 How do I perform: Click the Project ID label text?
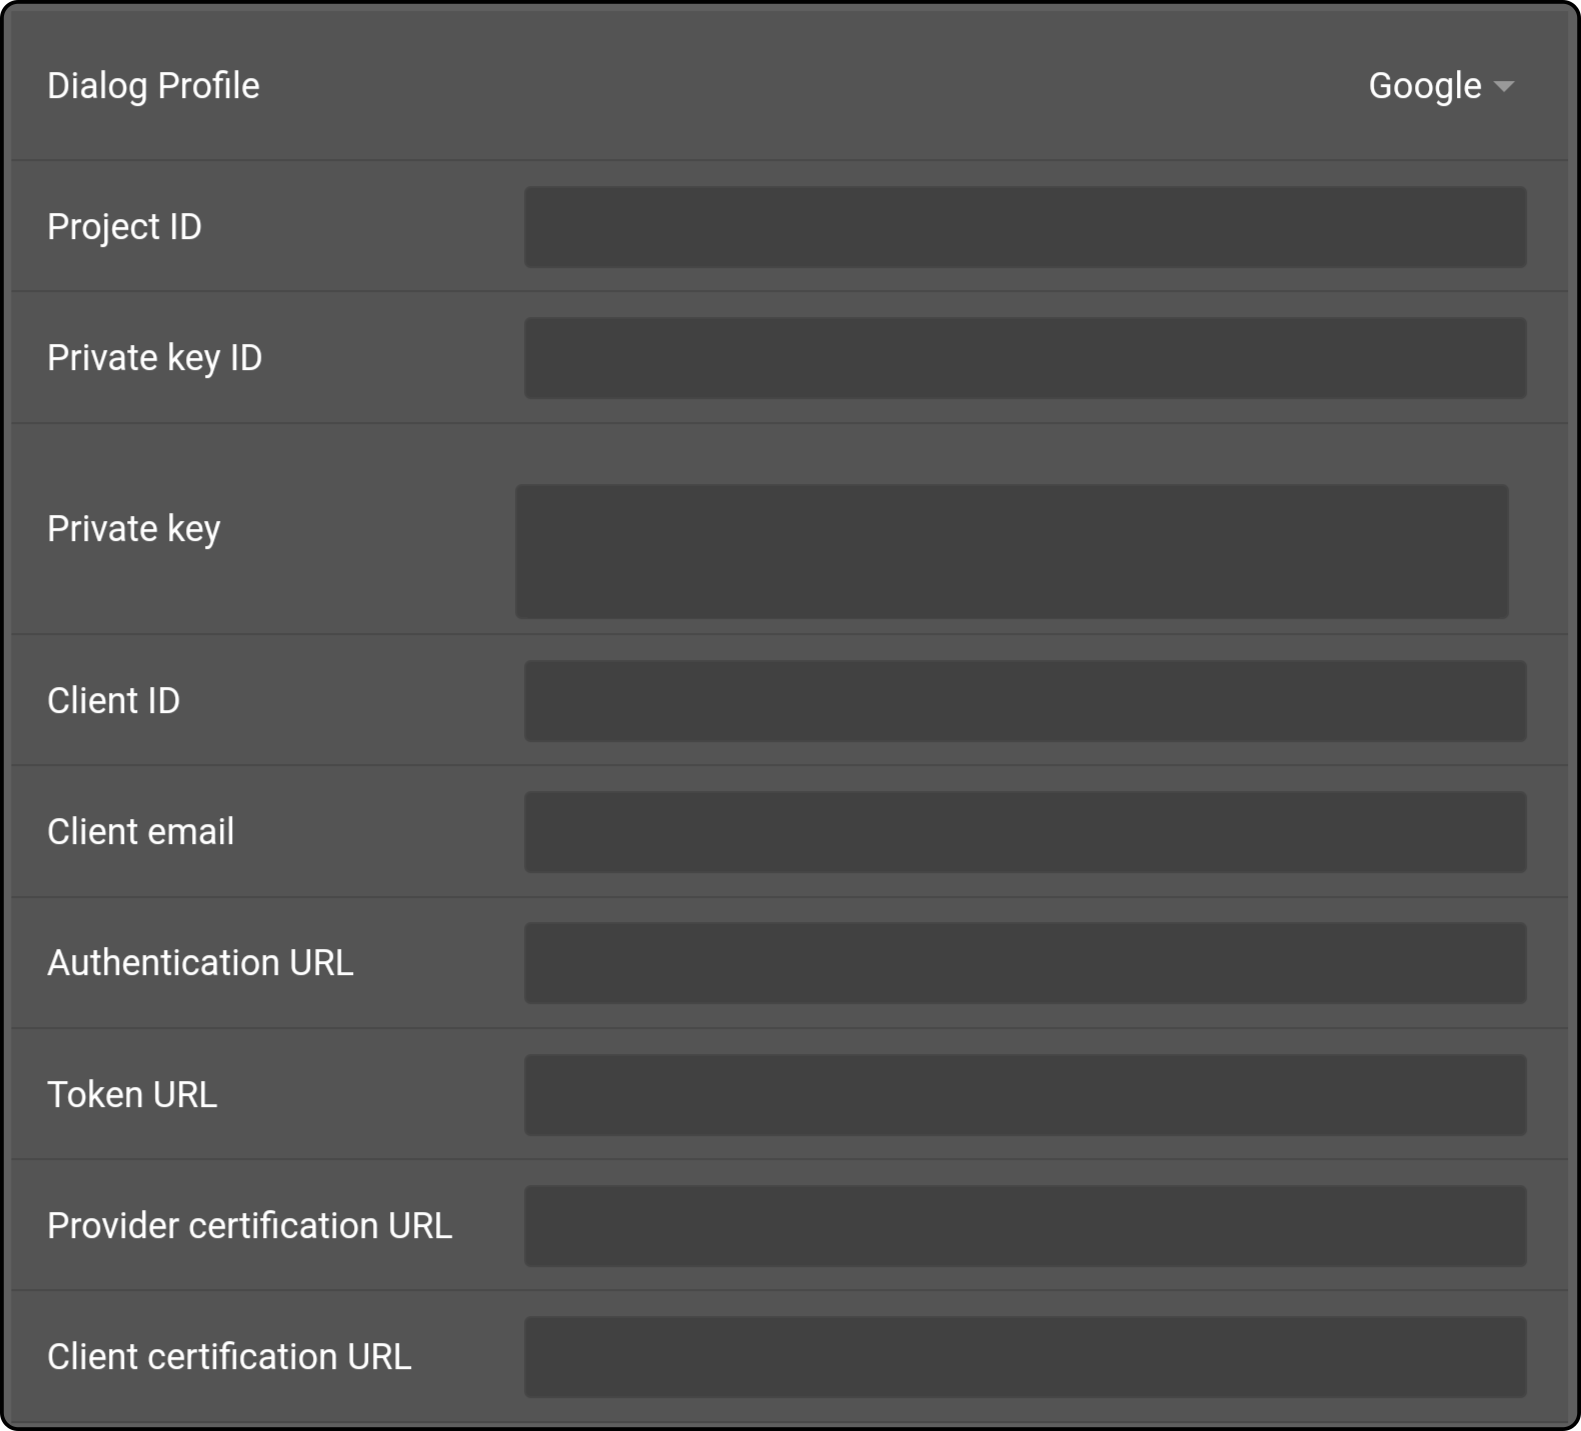point(124,227)
